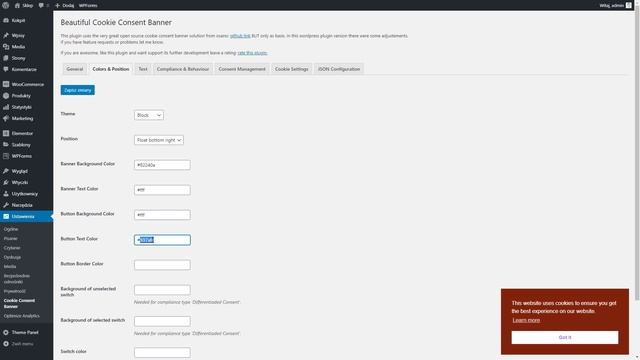Viewport: 640px width, 360px height.
Task: Collapse the sidebar with the Zwiń menu icon
Action: point(6,344)
